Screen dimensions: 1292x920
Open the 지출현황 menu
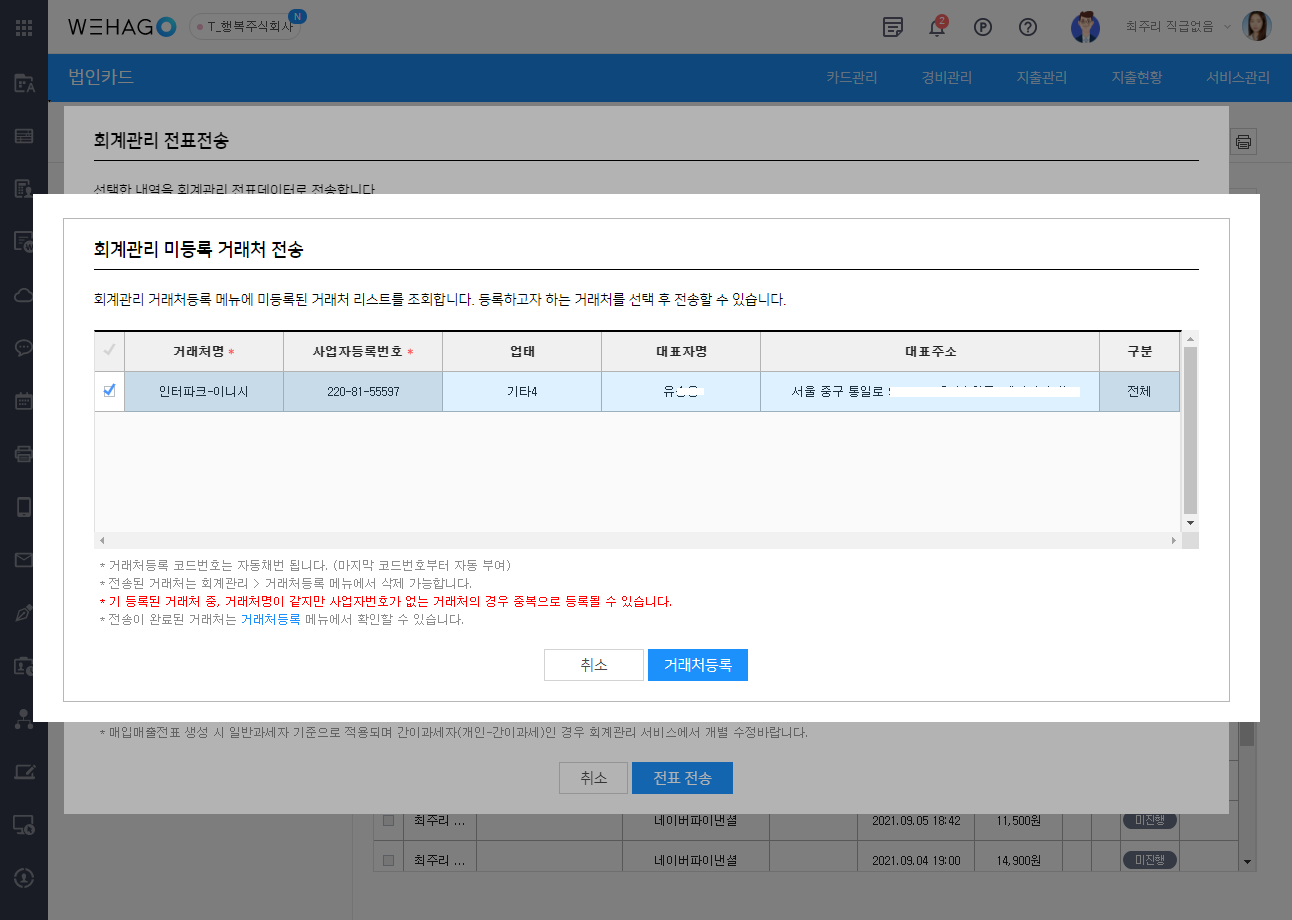(1136, 78)
